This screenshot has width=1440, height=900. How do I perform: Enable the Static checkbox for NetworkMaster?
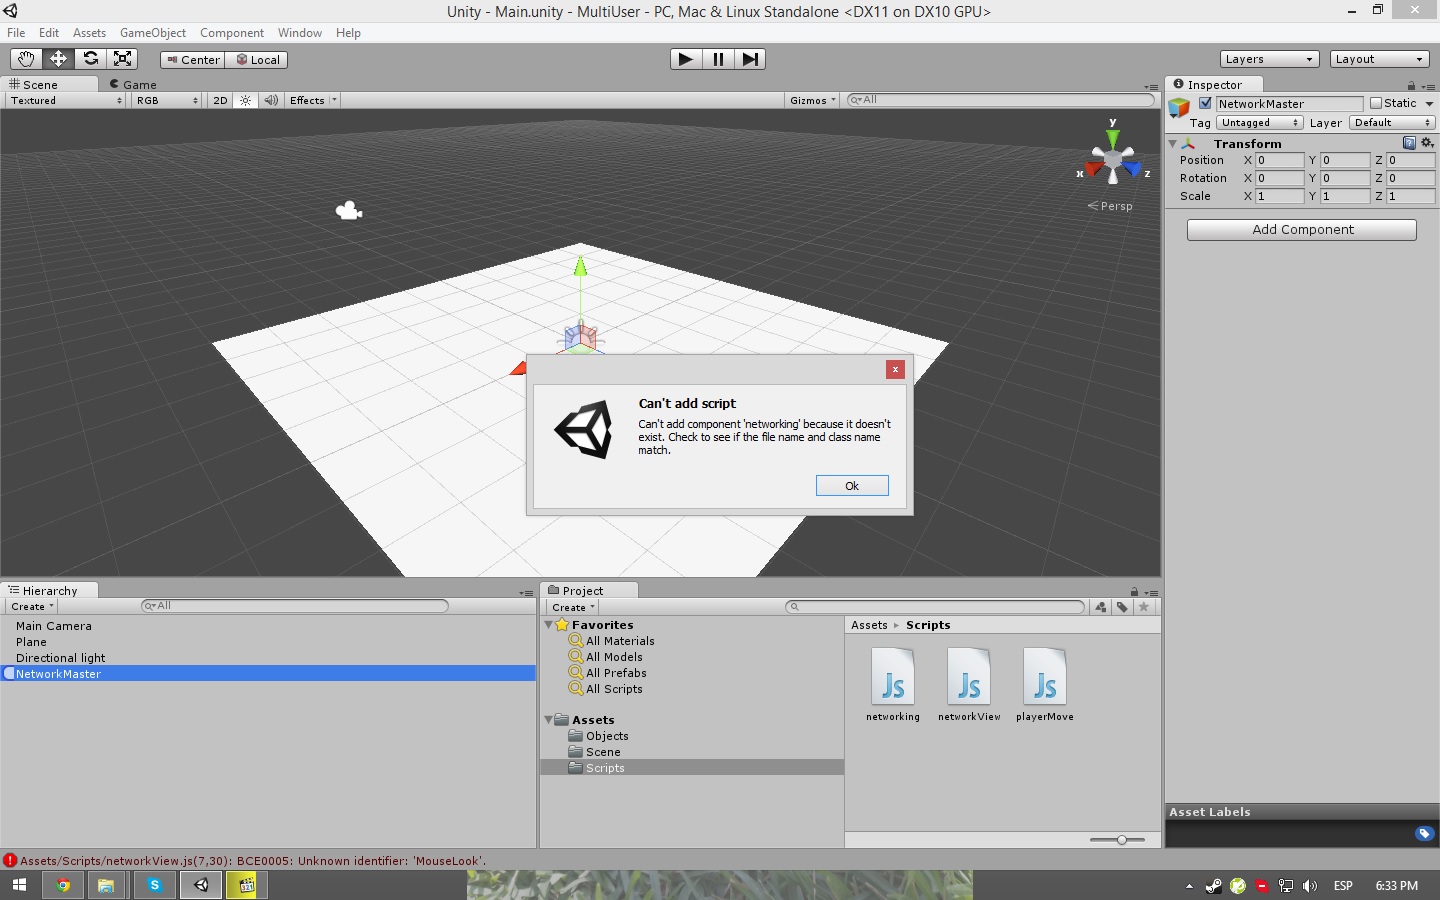[x=1377, y=103]
